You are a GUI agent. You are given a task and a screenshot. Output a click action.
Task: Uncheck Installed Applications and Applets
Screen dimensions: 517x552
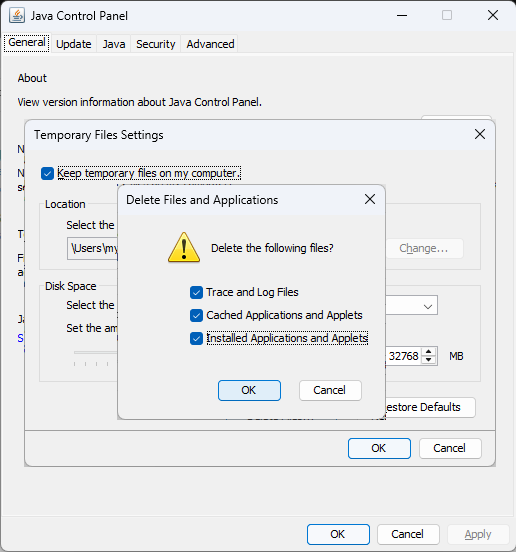(196, 338)
